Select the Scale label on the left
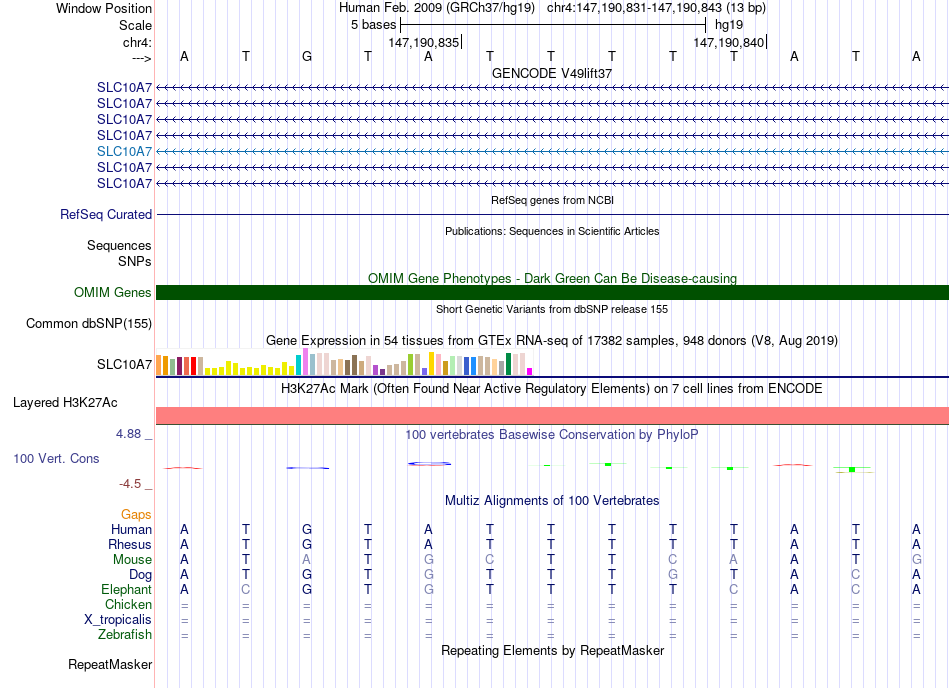The width and height of the screenshot is (950, 688). coord(135,25)
